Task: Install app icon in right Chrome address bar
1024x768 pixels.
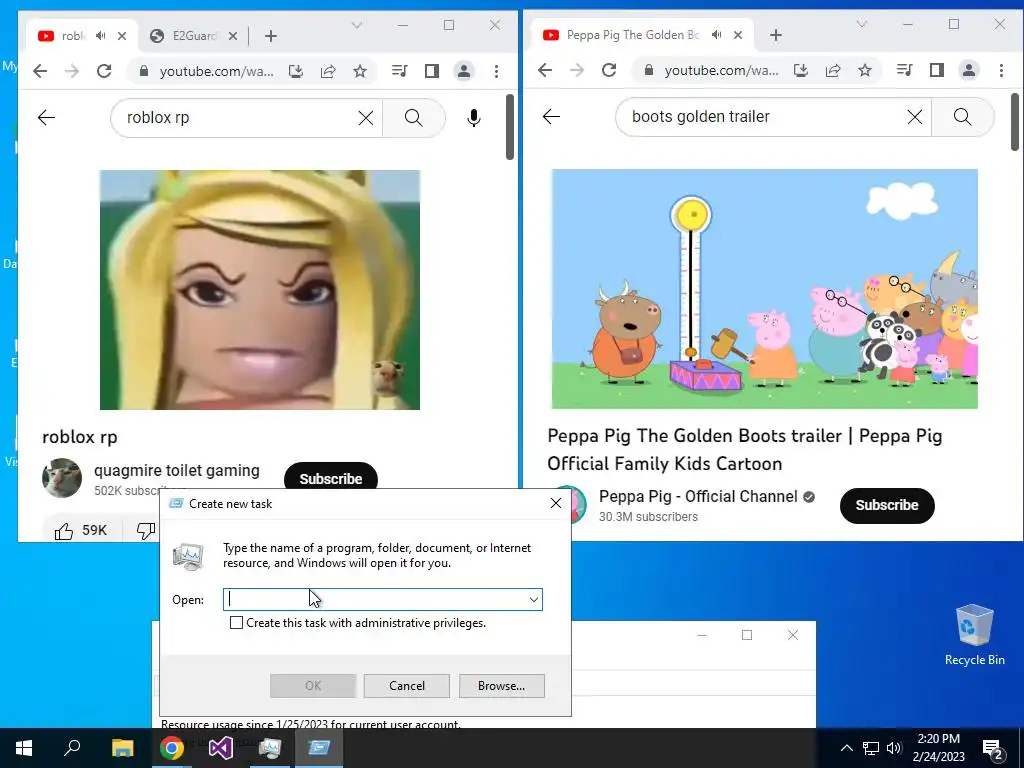Action: coord(801,70)
